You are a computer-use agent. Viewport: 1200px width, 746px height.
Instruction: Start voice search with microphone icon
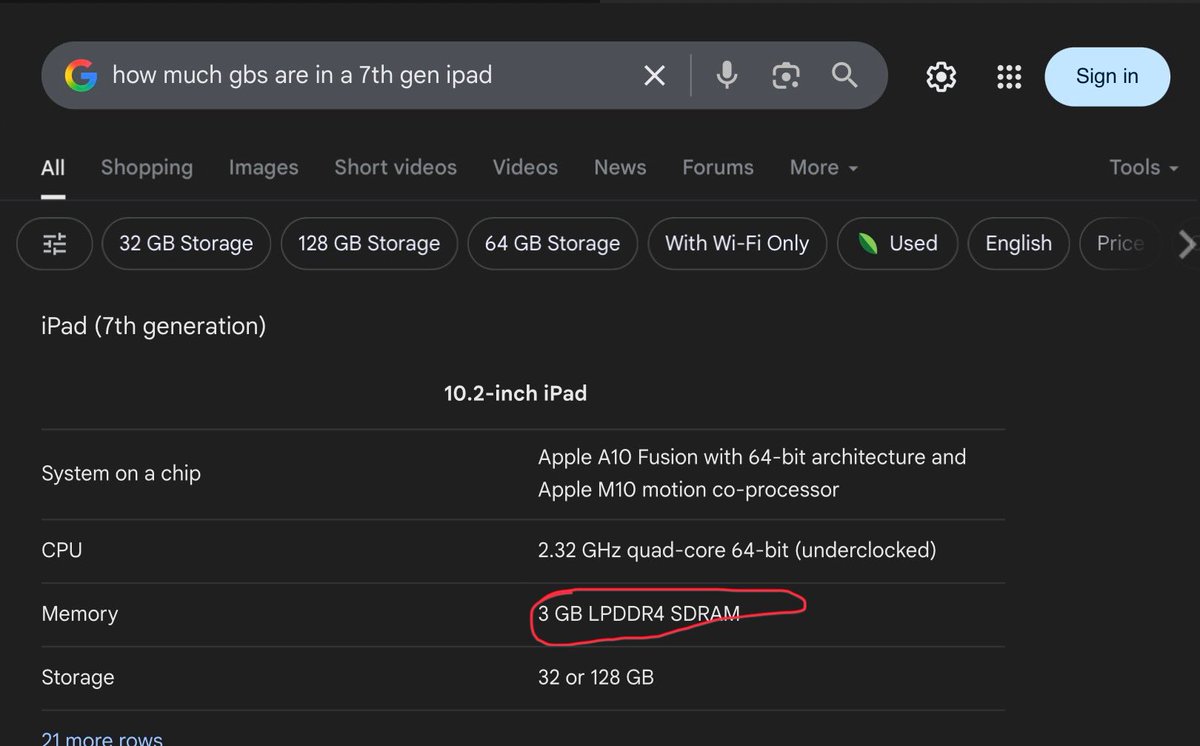(x=727, y=75)
